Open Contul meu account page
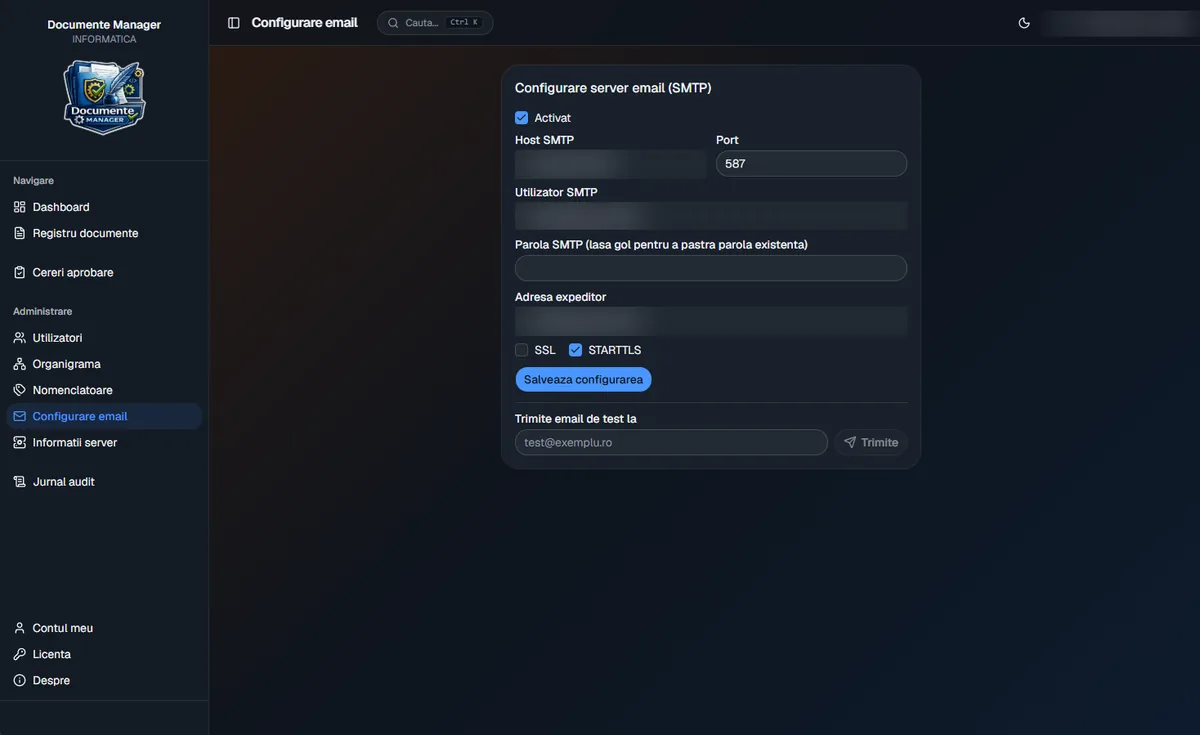 [104, 628]
